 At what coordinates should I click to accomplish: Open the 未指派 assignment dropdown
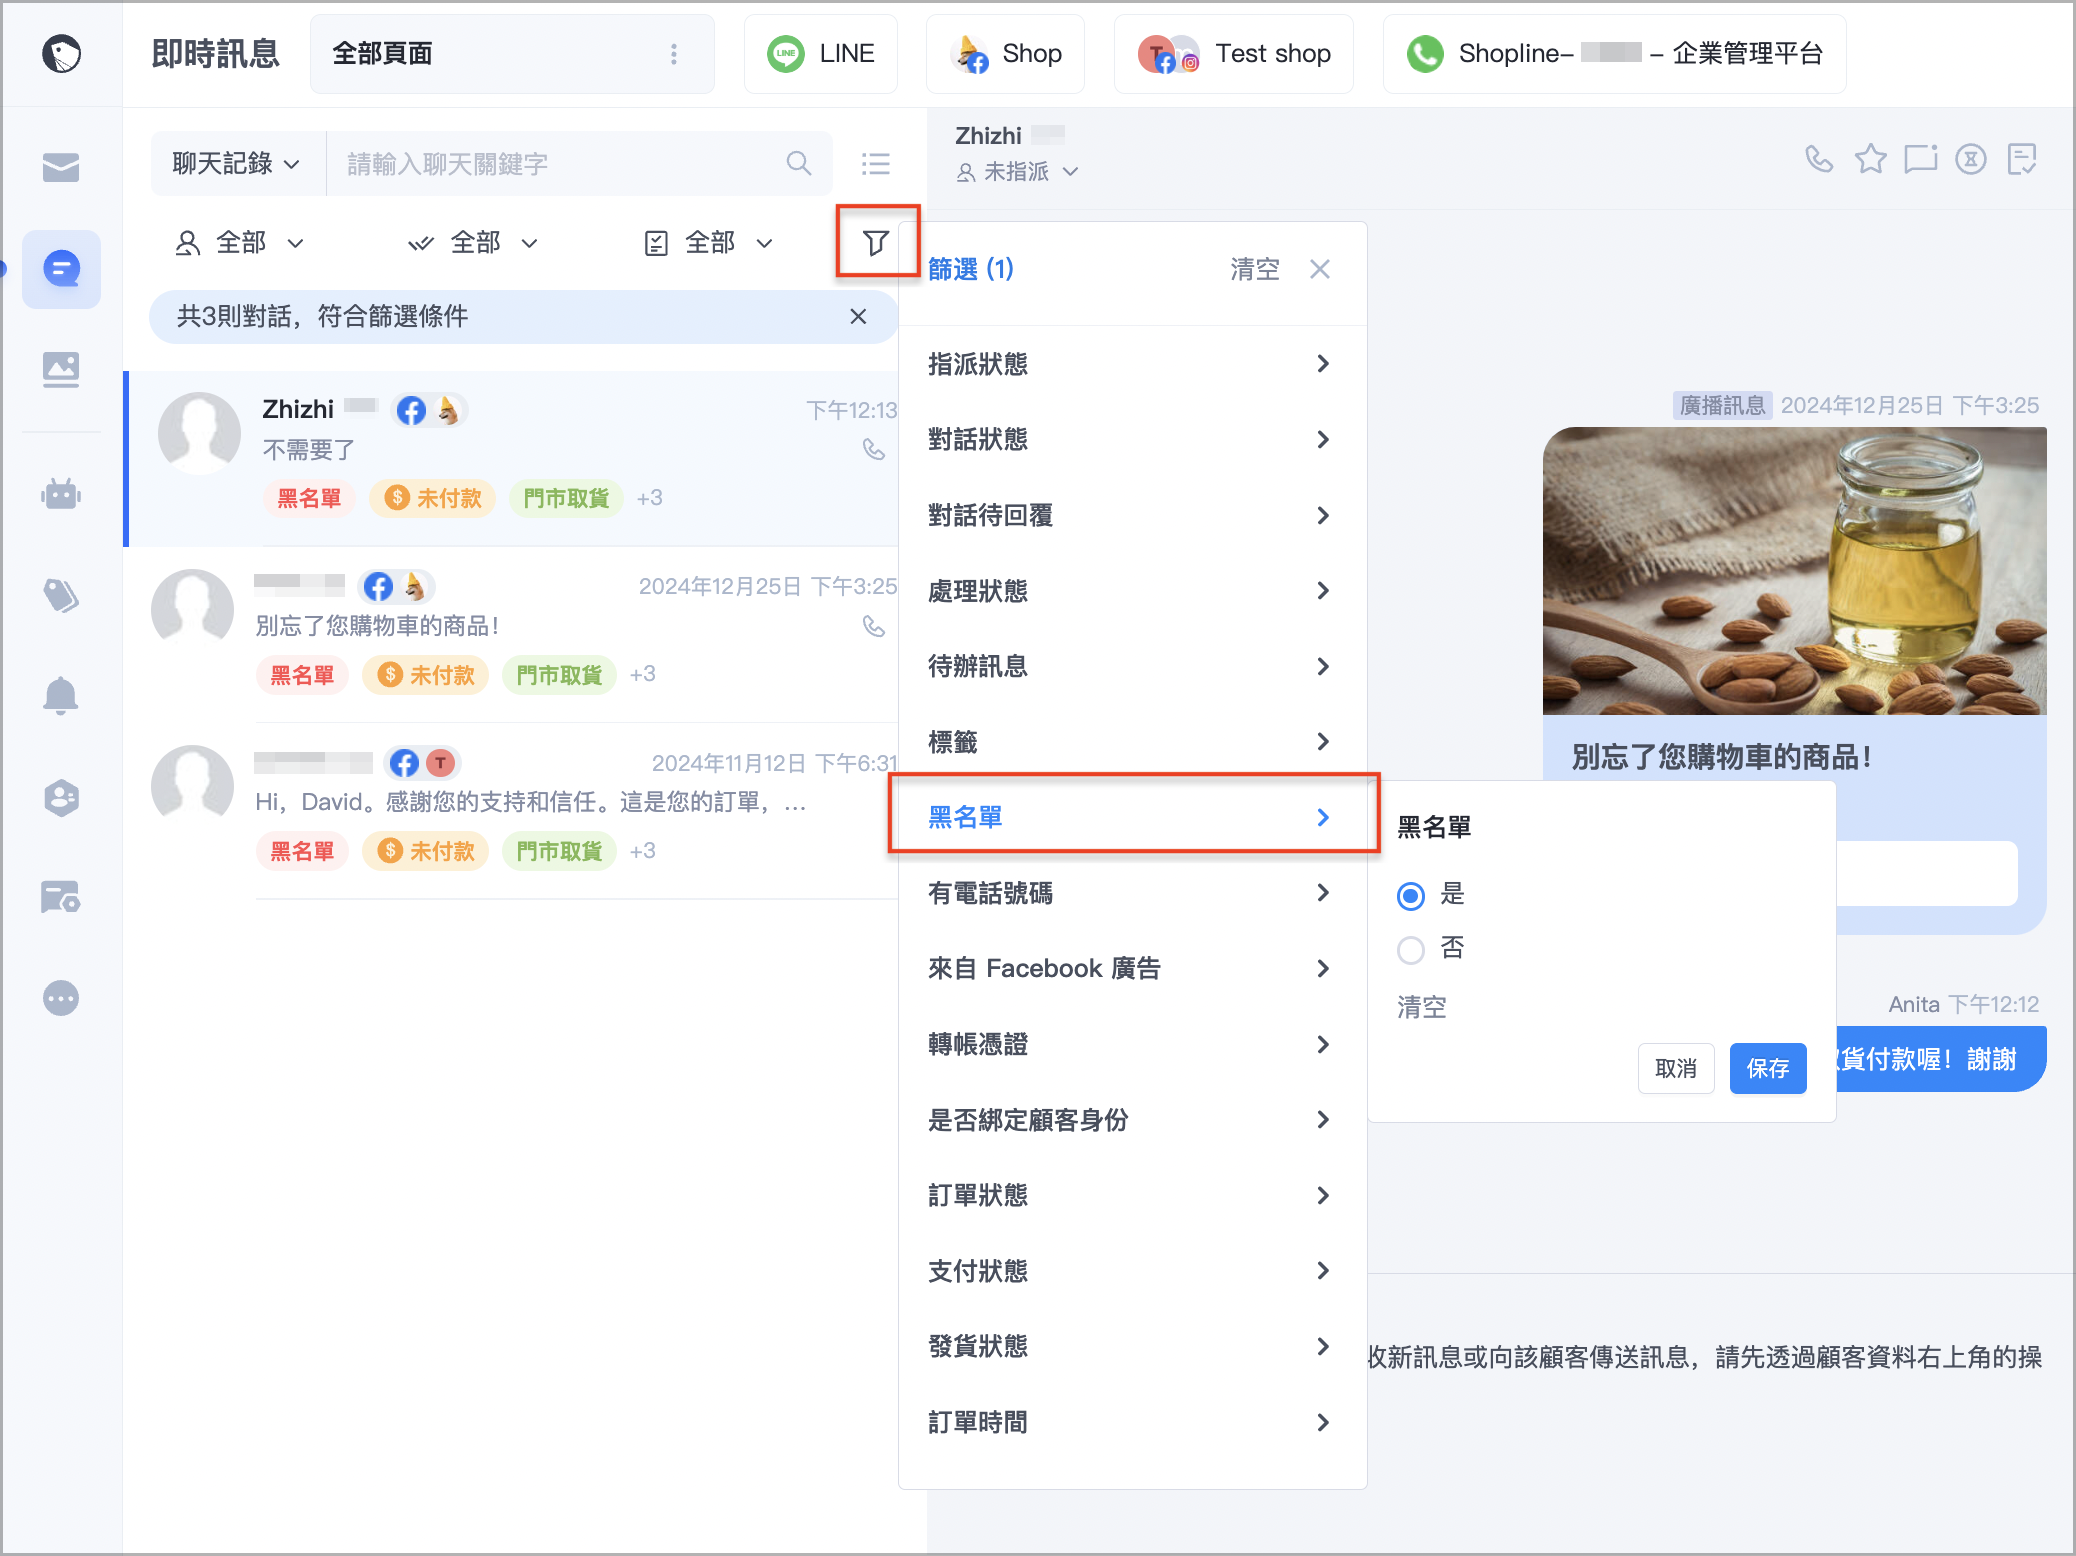pyautogui.click(x=1017, y=172)
